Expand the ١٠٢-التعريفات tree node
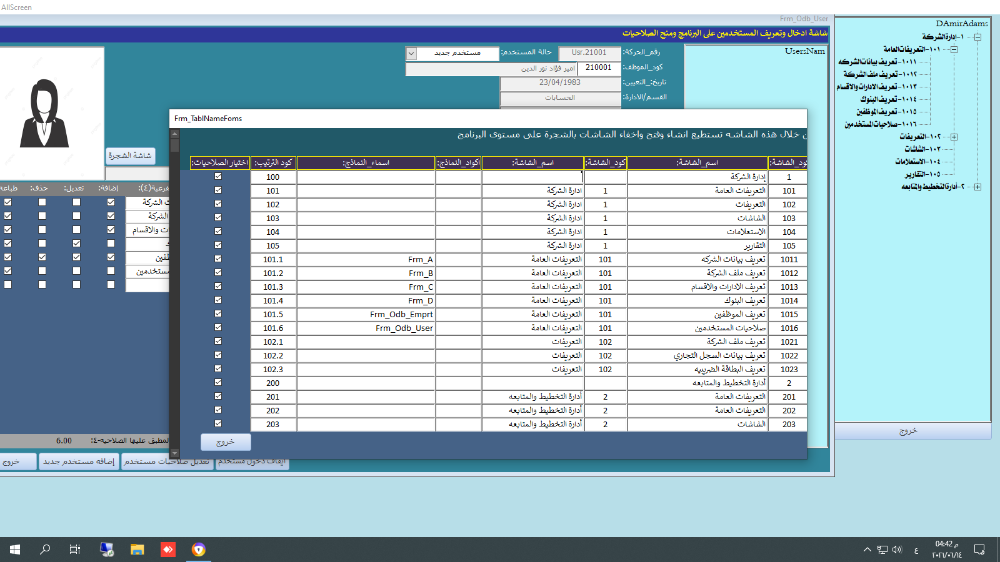 pyautogui.click(x=954, y=137)
